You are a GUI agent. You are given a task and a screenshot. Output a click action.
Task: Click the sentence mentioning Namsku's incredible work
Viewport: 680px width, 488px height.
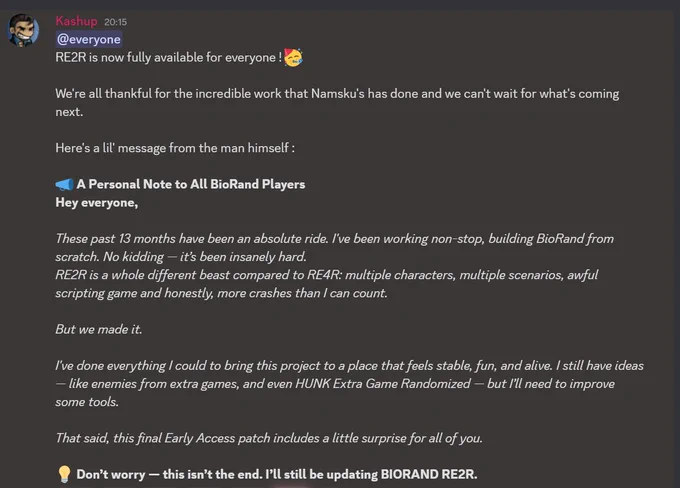(x=337, y=103)
